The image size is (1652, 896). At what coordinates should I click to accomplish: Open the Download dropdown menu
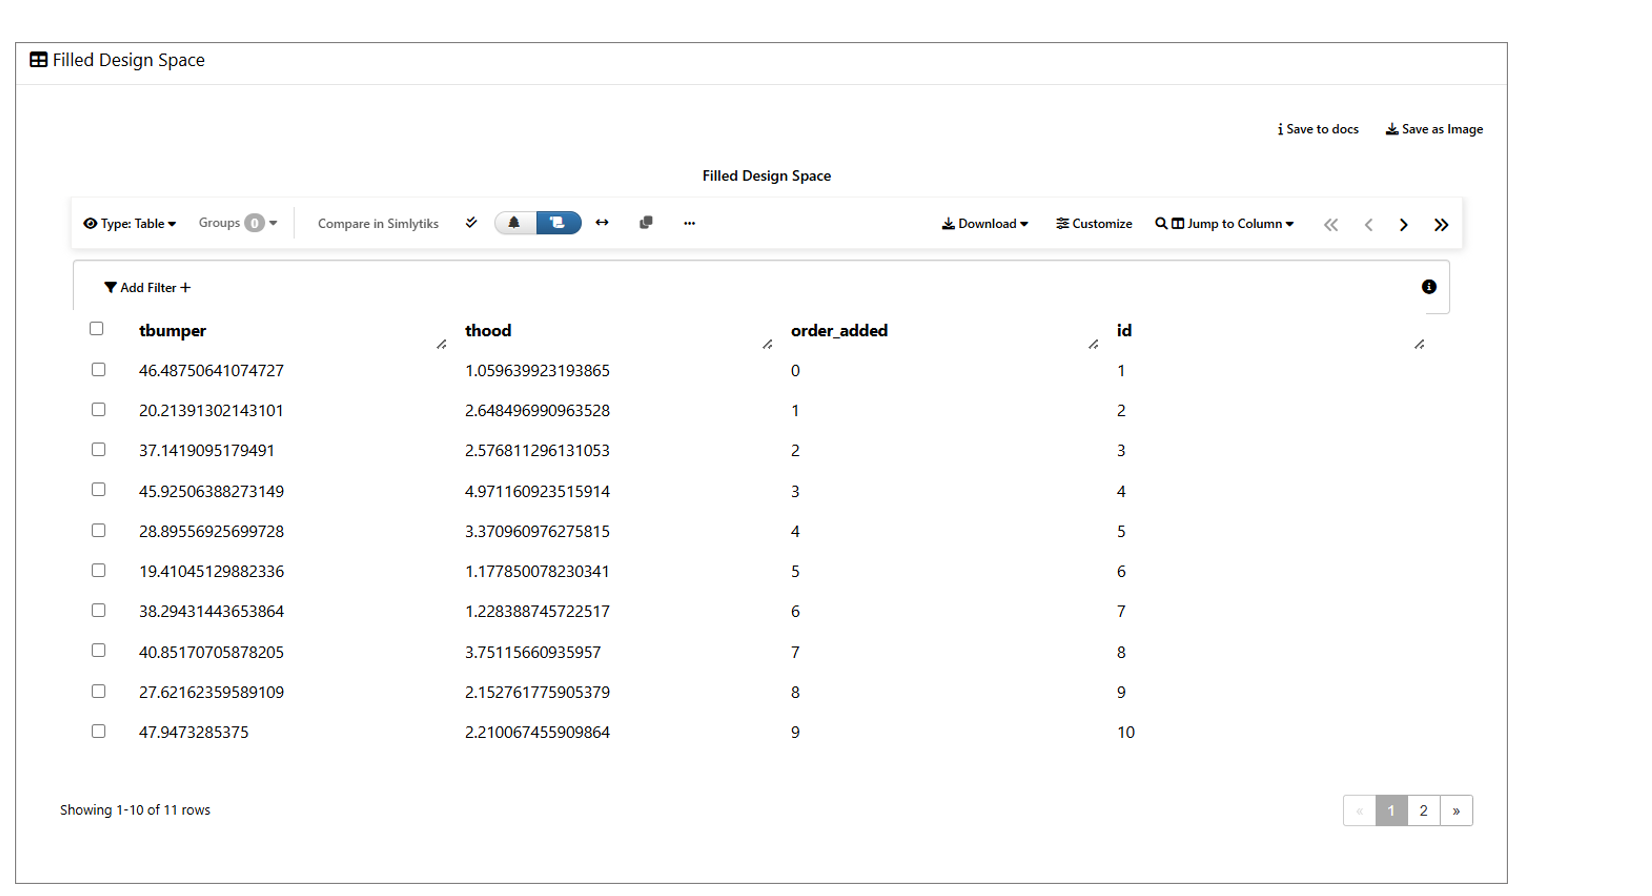(985, 224)
